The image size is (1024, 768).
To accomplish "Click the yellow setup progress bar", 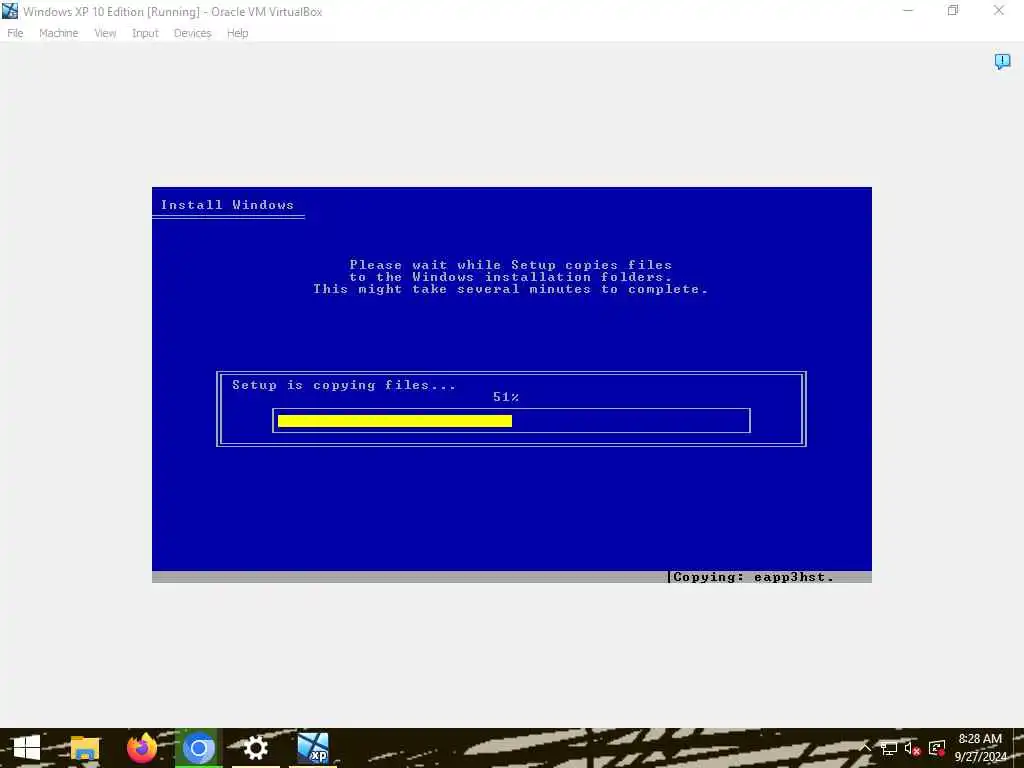I will 394,421.
